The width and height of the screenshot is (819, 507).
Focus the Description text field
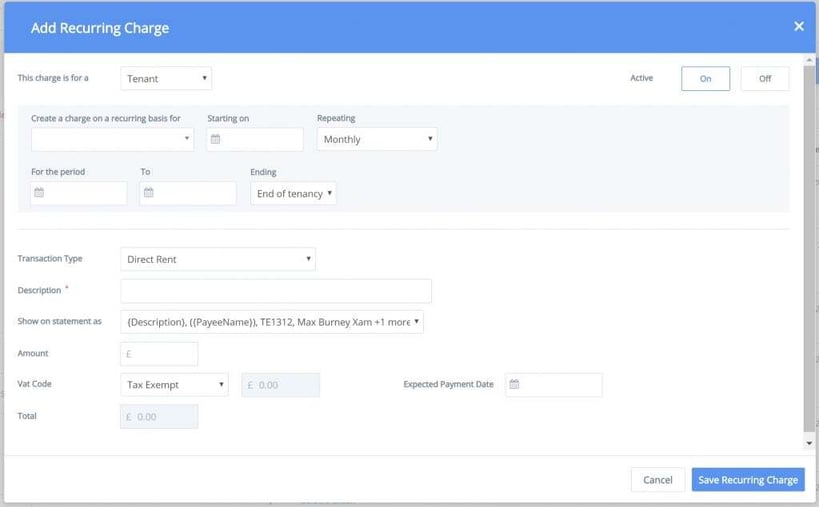(x=276, y=291)
